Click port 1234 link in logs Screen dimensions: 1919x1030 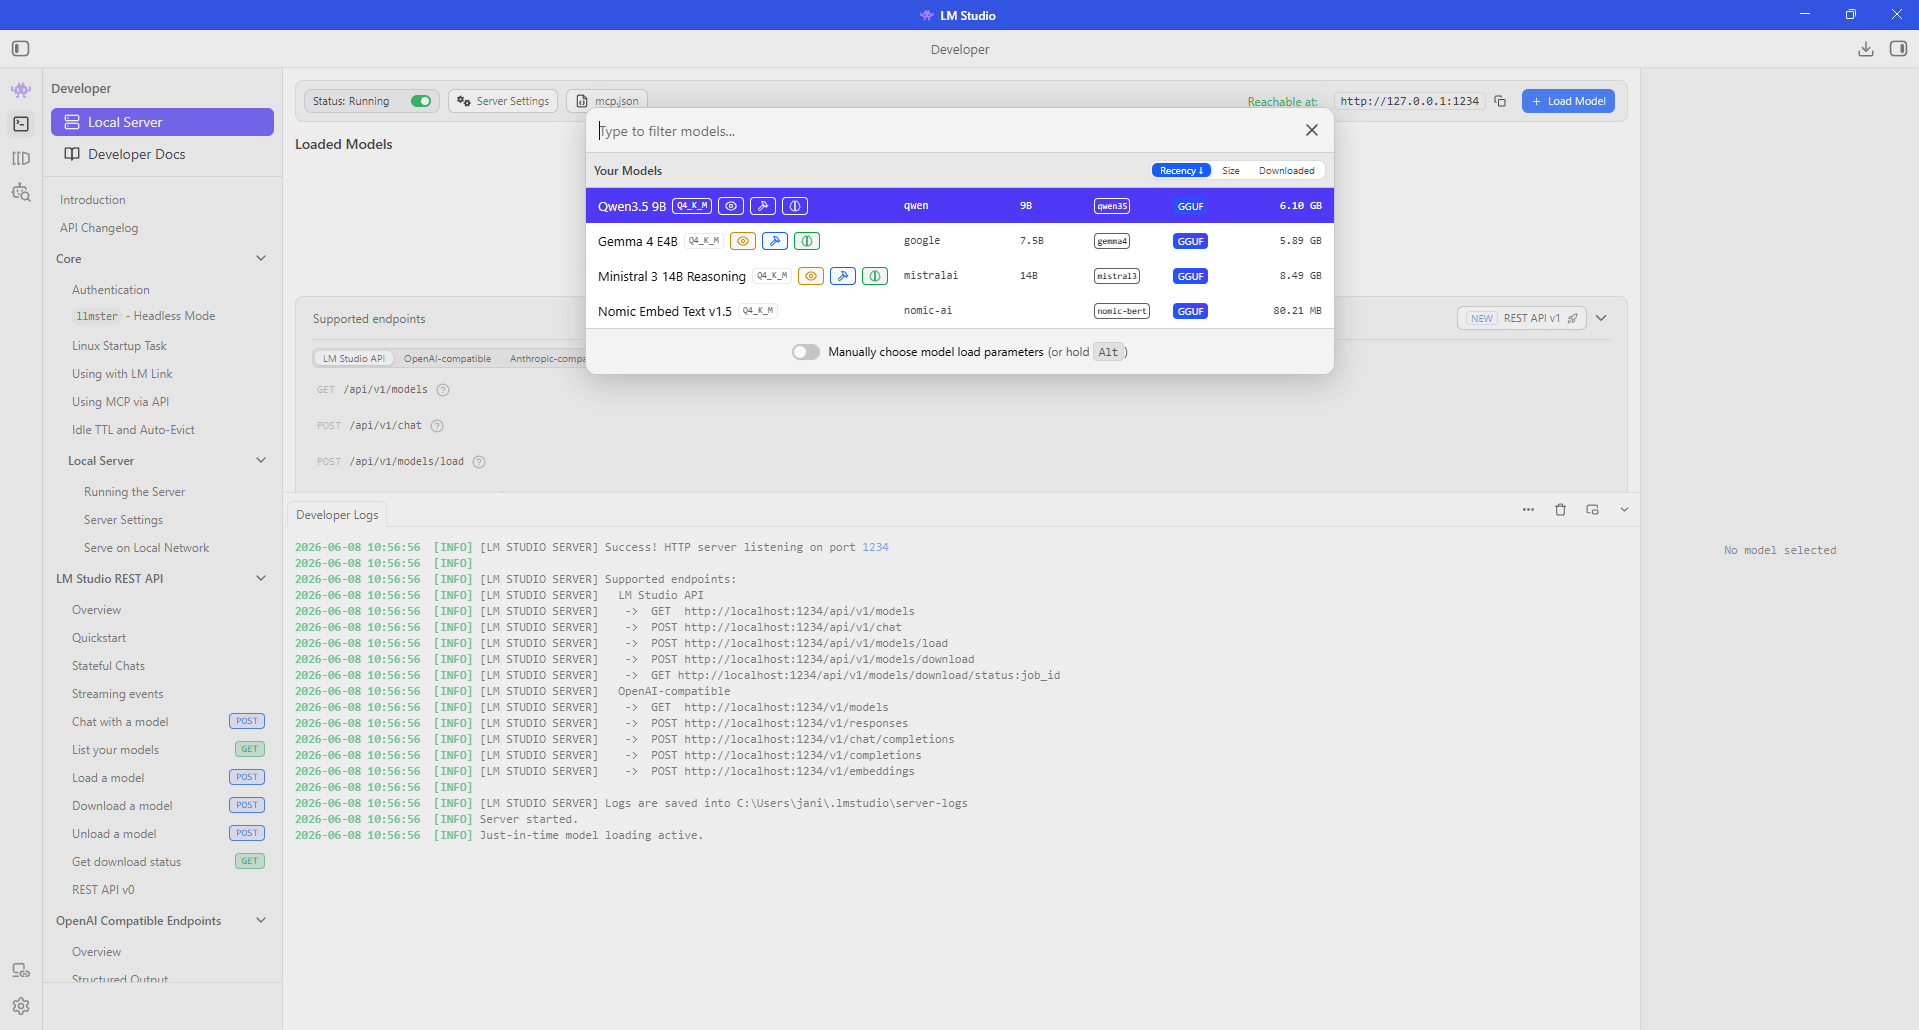click(x=875, y=547)
